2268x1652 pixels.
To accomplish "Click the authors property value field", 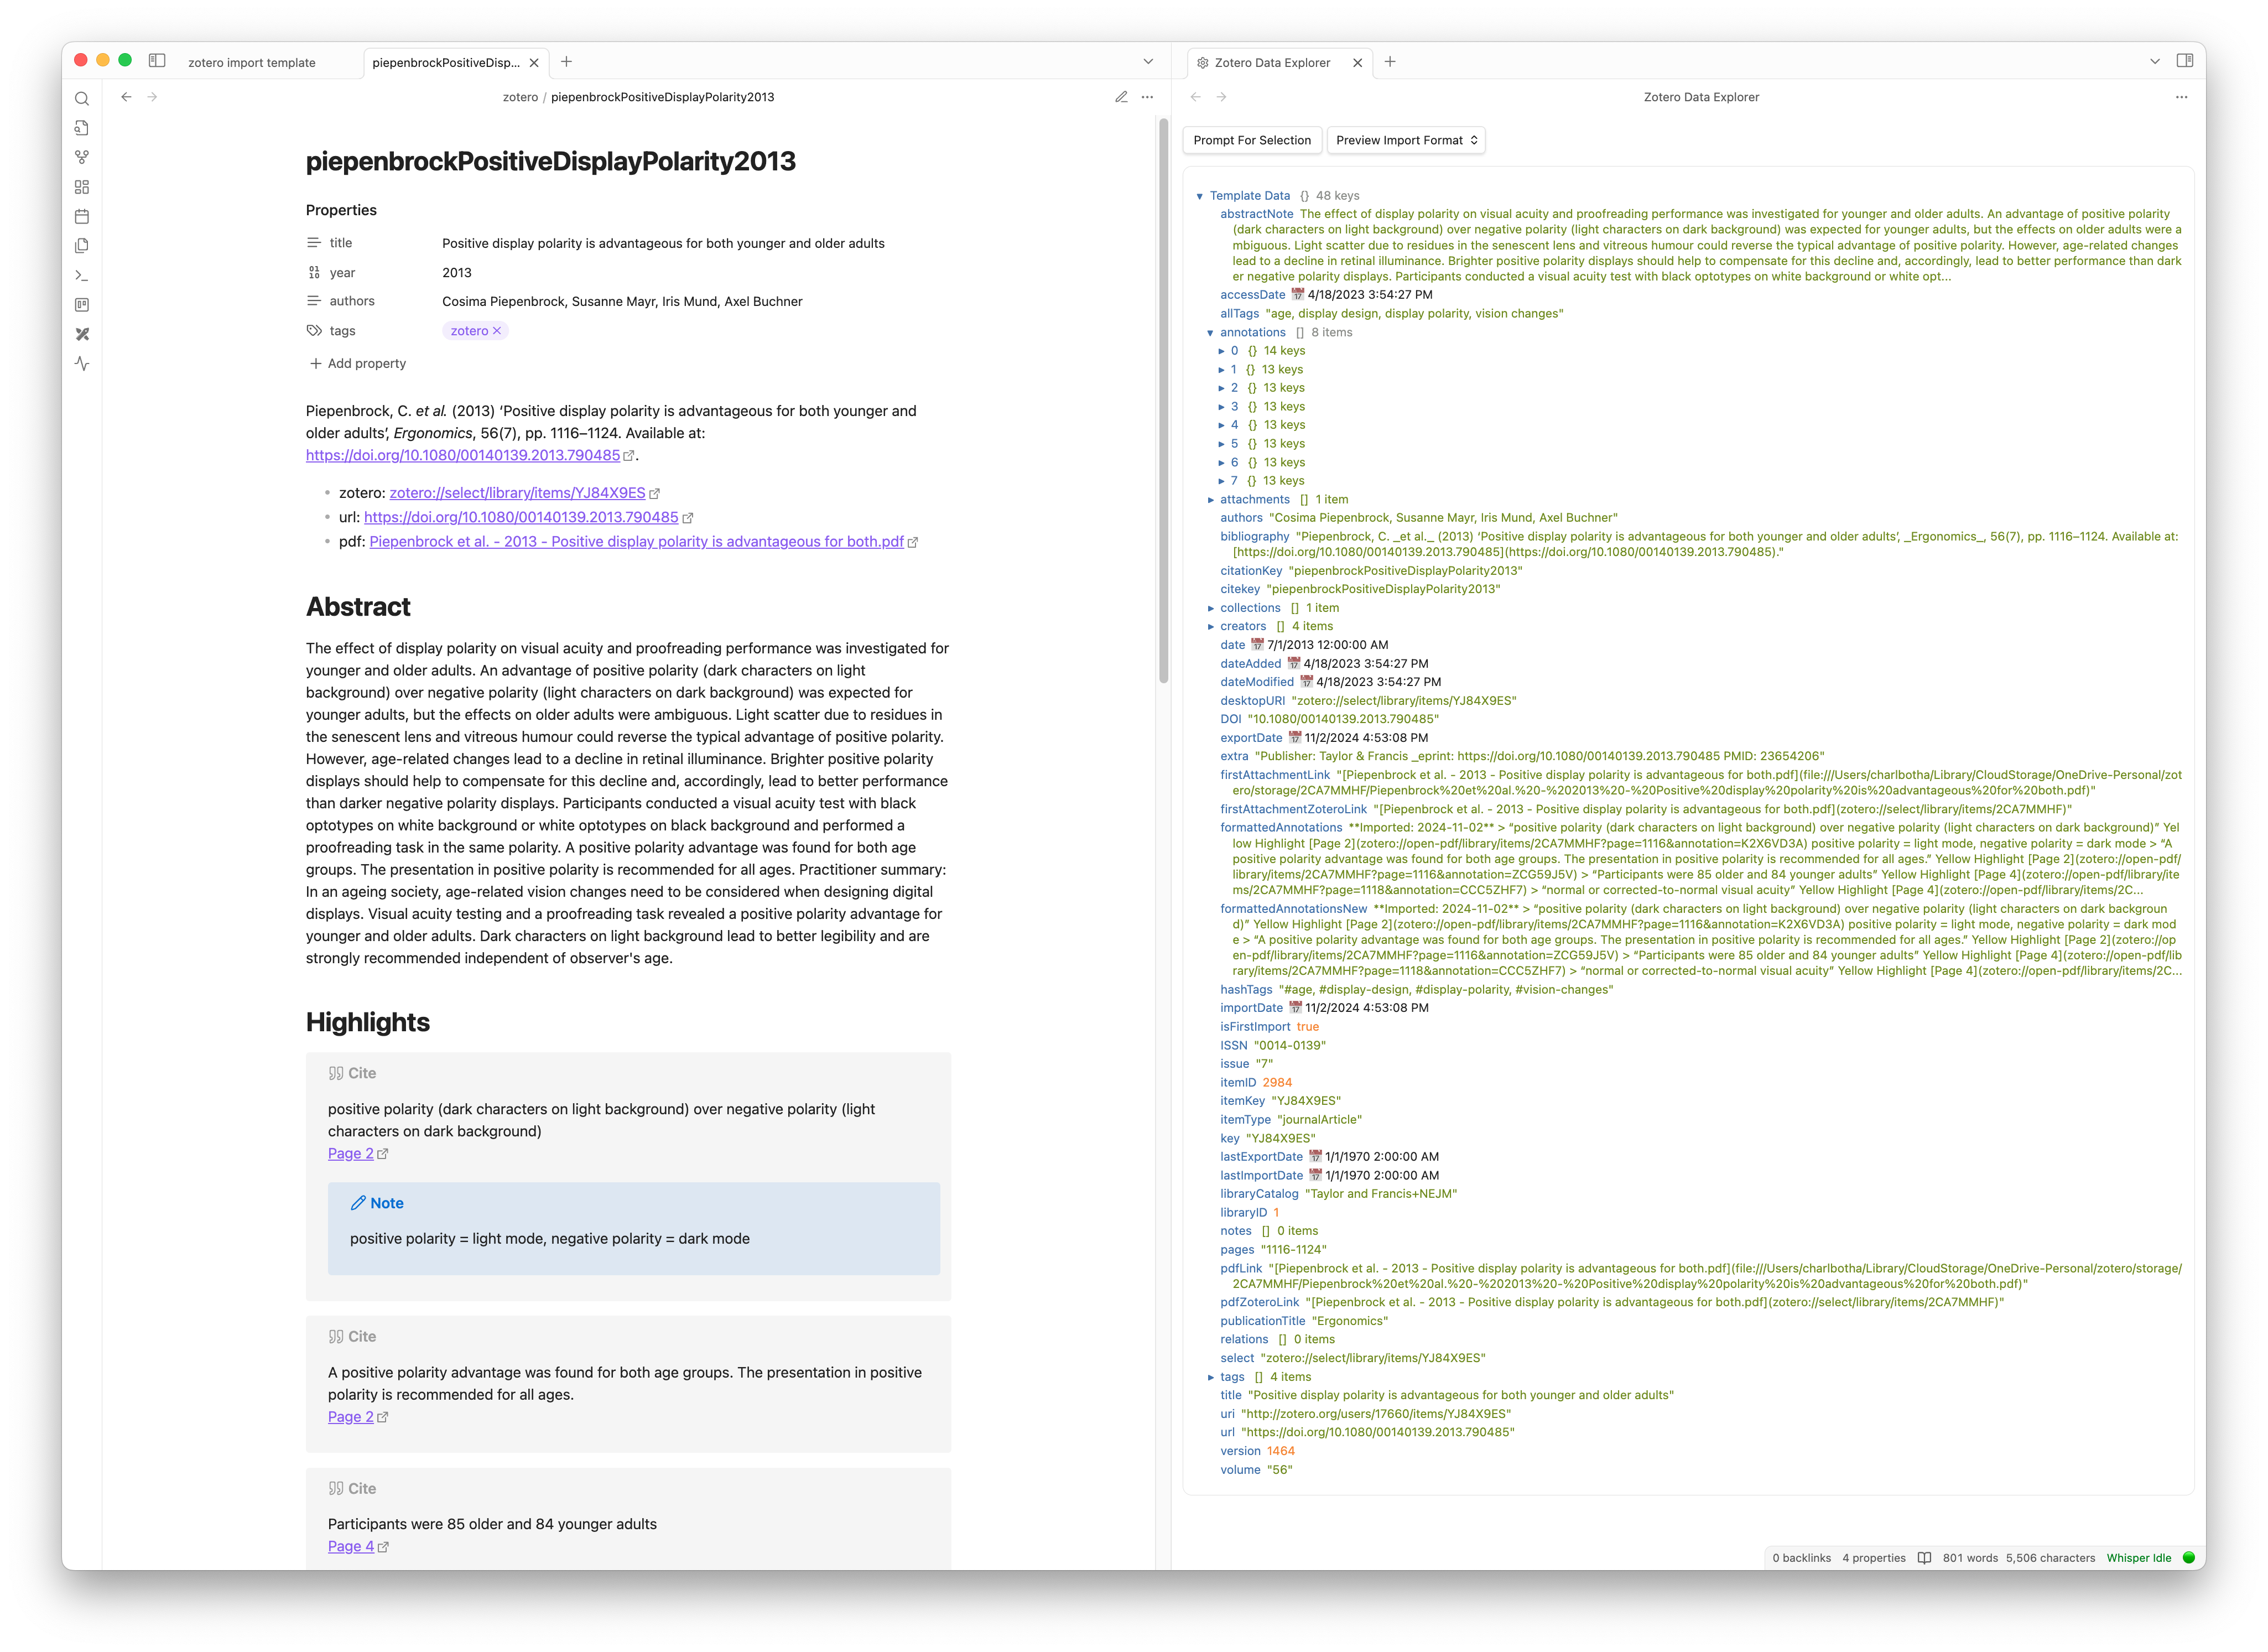I will 622,302.
